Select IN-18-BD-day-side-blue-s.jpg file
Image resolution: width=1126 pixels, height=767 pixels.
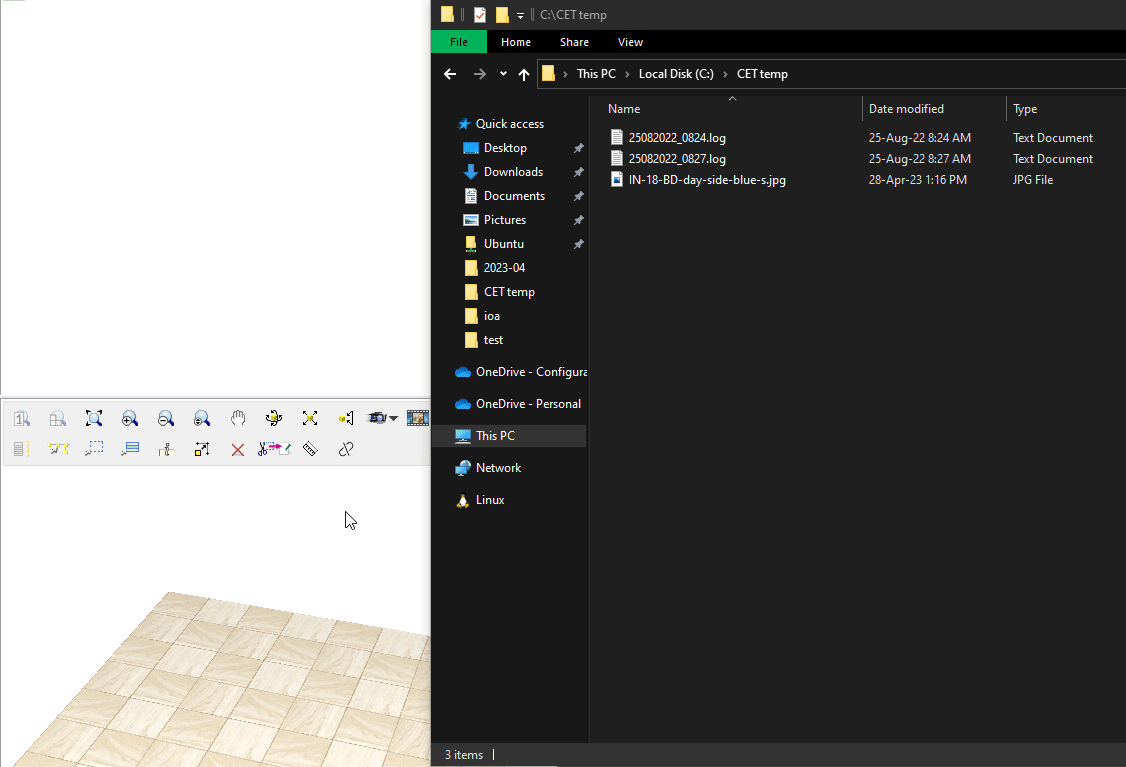707,180
